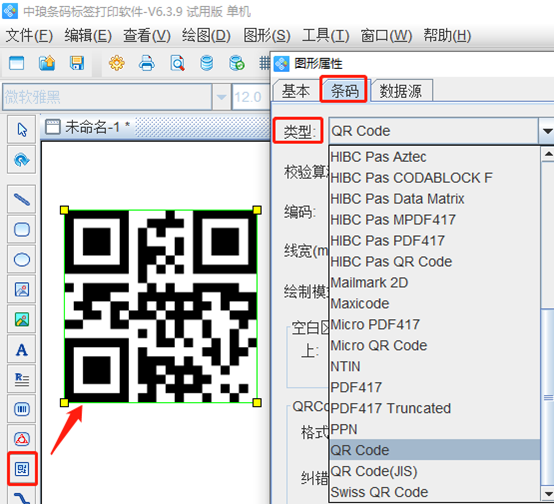This screenshot has height=504, width=554.
Task: Choose HIBC Pas Aztec from list
Action: click(435, 157)
